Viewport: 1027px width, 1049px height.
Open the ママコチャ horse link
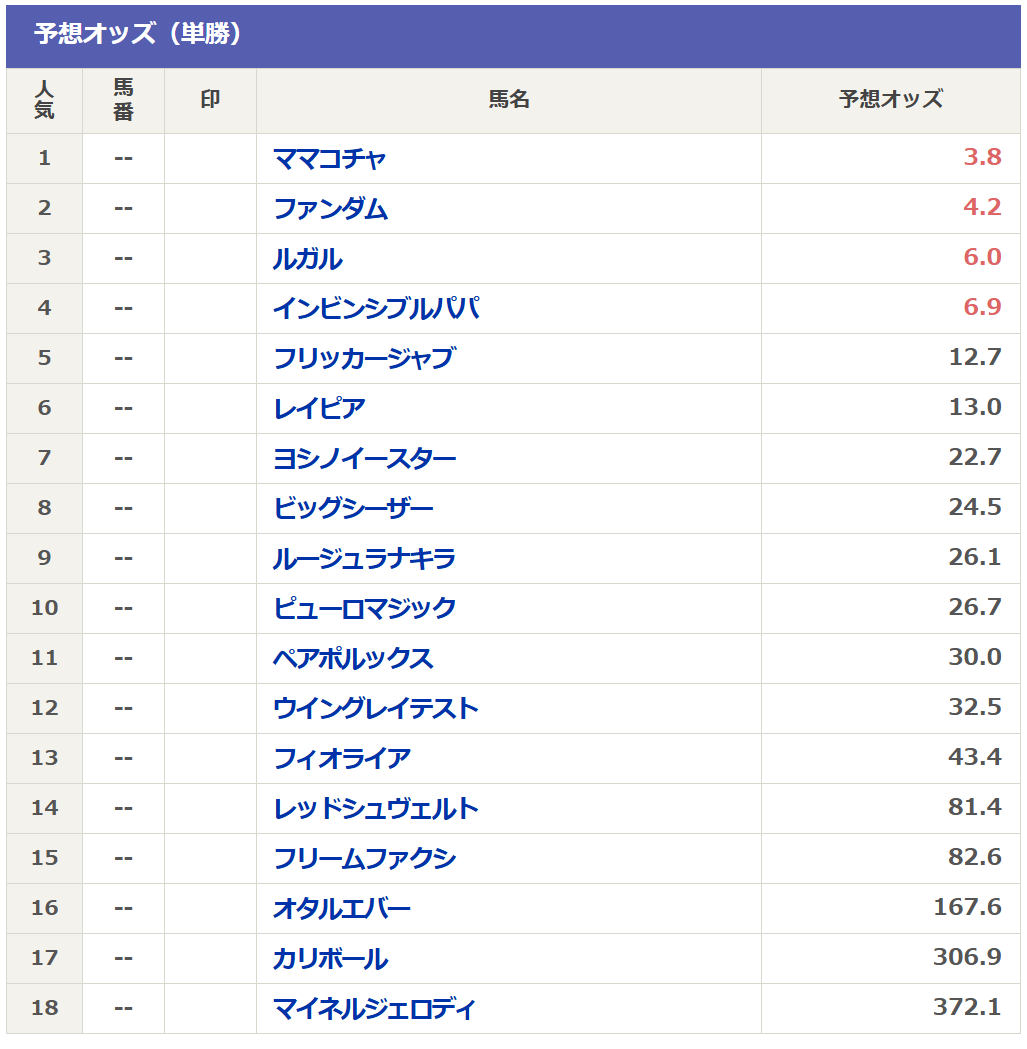tap(329, 159)
